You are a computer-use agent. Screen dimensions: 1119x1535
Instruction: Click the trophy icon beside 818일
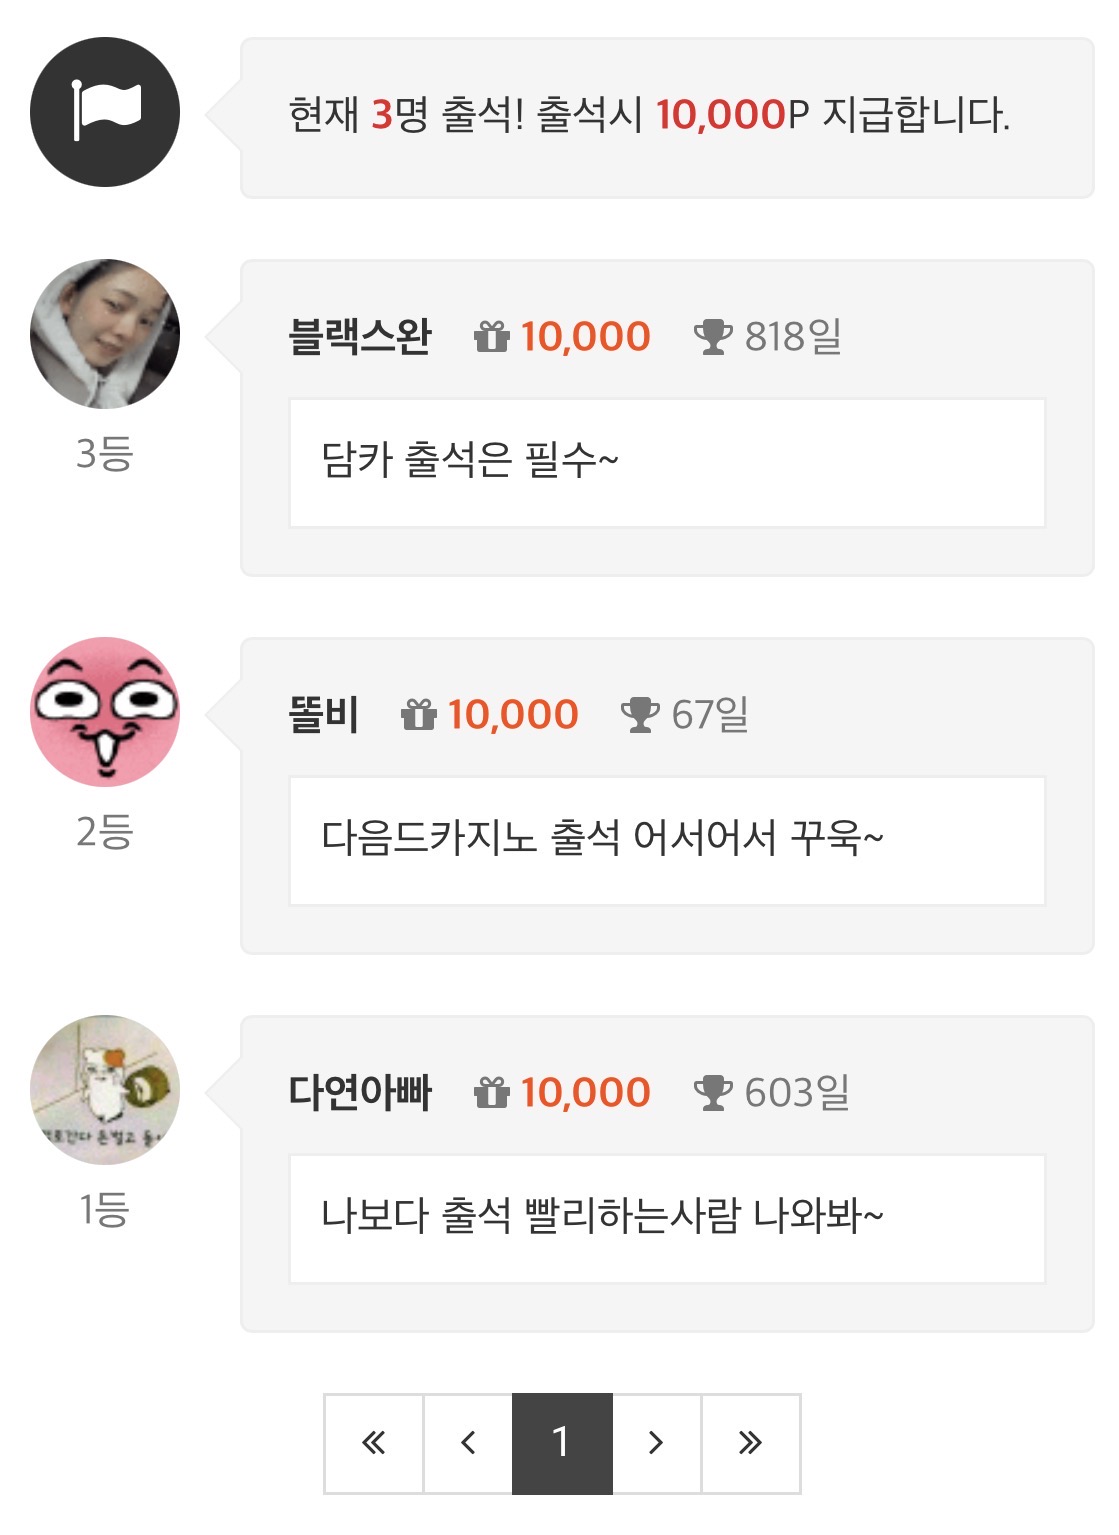coord(713,337)
